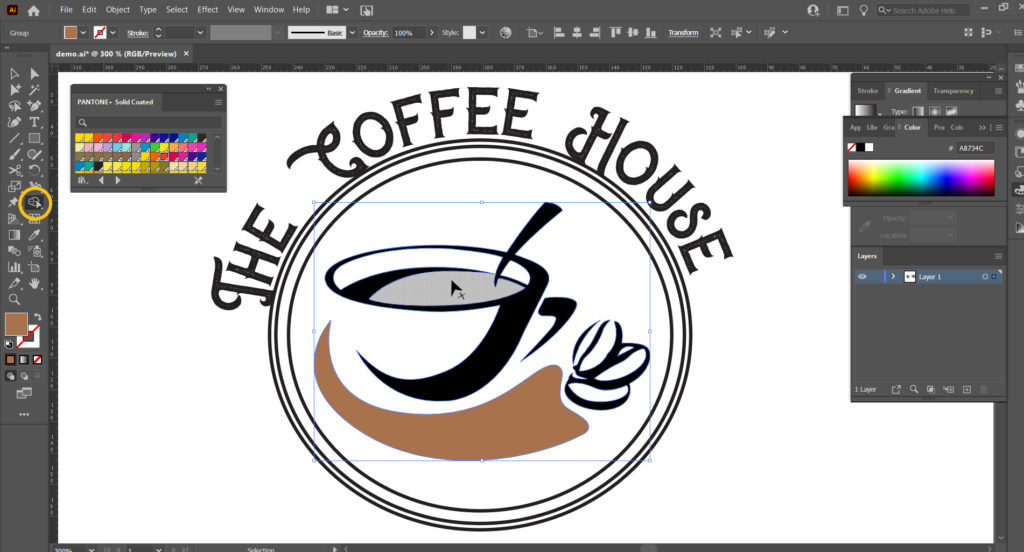The image size is (1024, 552).
Task: Swap fill and stroke colors
Action: pos(36,317)
